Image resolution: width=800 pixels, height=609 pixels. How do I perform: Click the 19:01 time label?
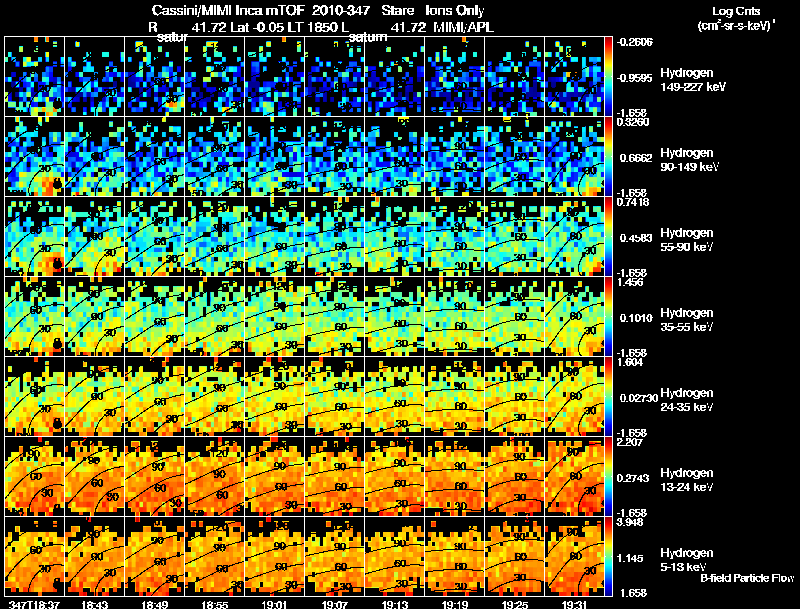click(274, 604)
